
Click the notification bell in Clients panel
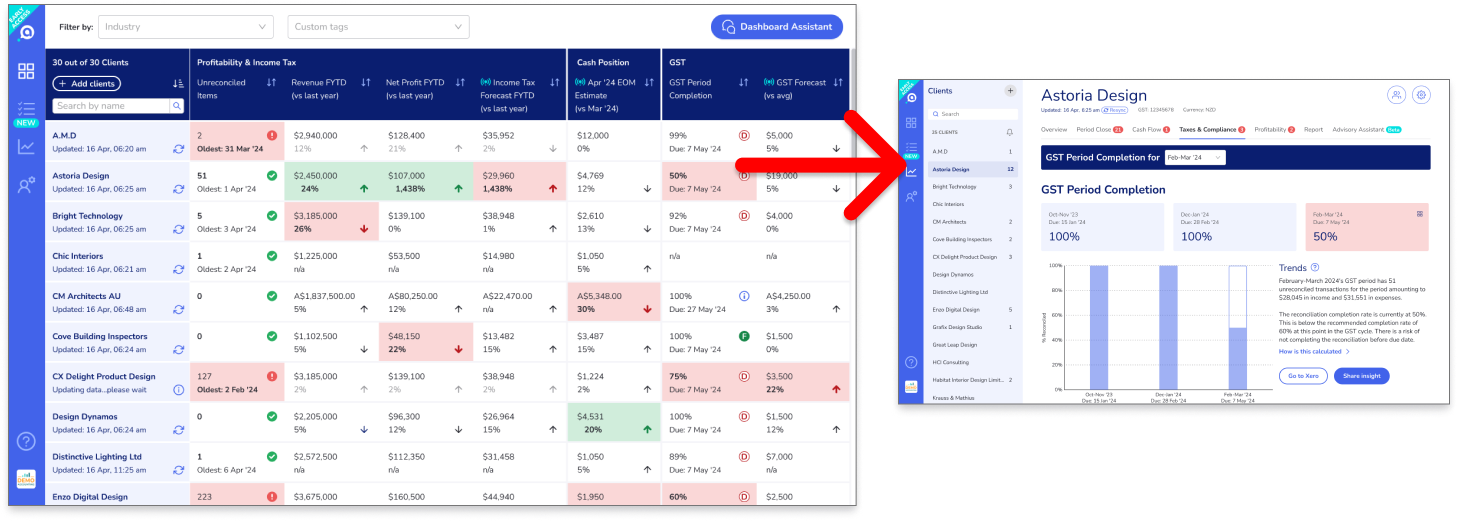point(1009,132)
